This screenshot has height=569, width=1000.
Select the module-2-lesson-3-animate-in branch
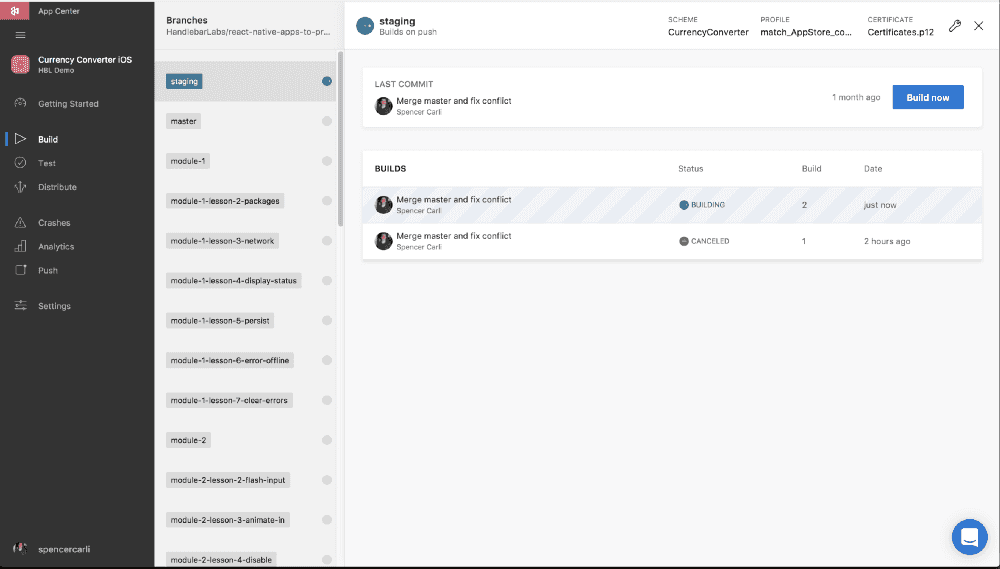[228, 520]
